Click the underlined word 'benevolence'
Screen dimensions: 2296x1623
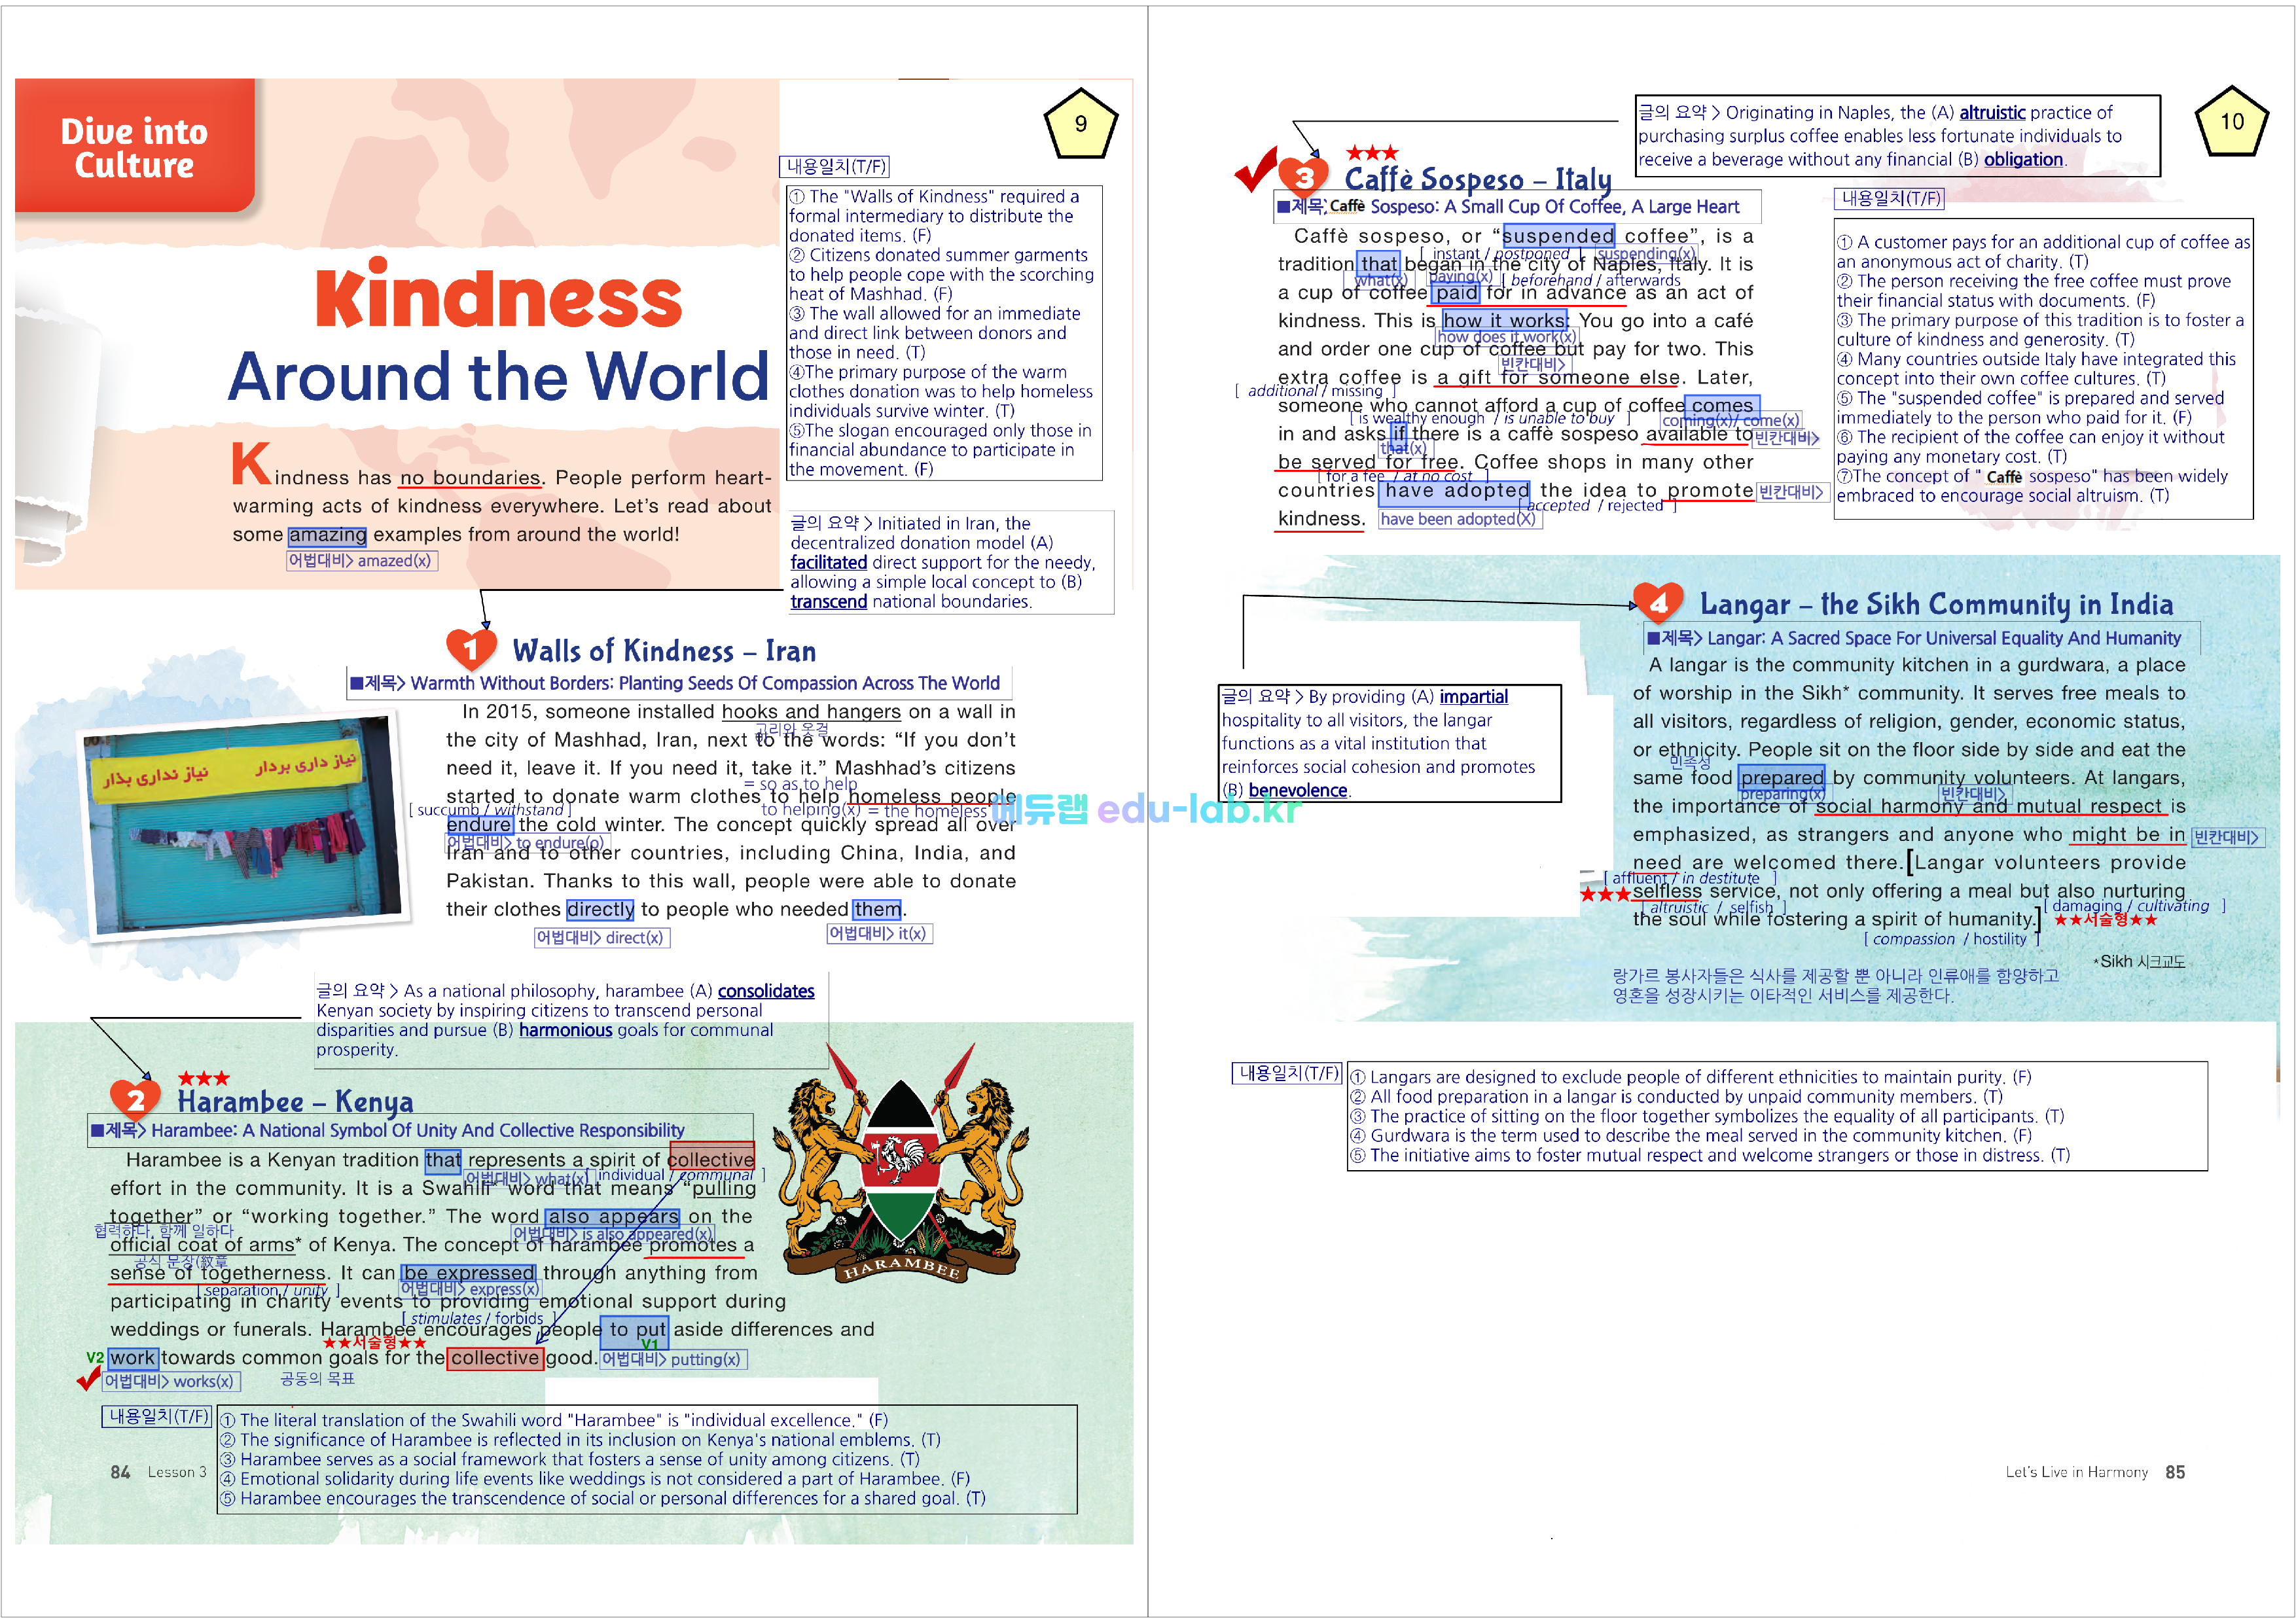pyautogui.click(x=1297, y=790)
